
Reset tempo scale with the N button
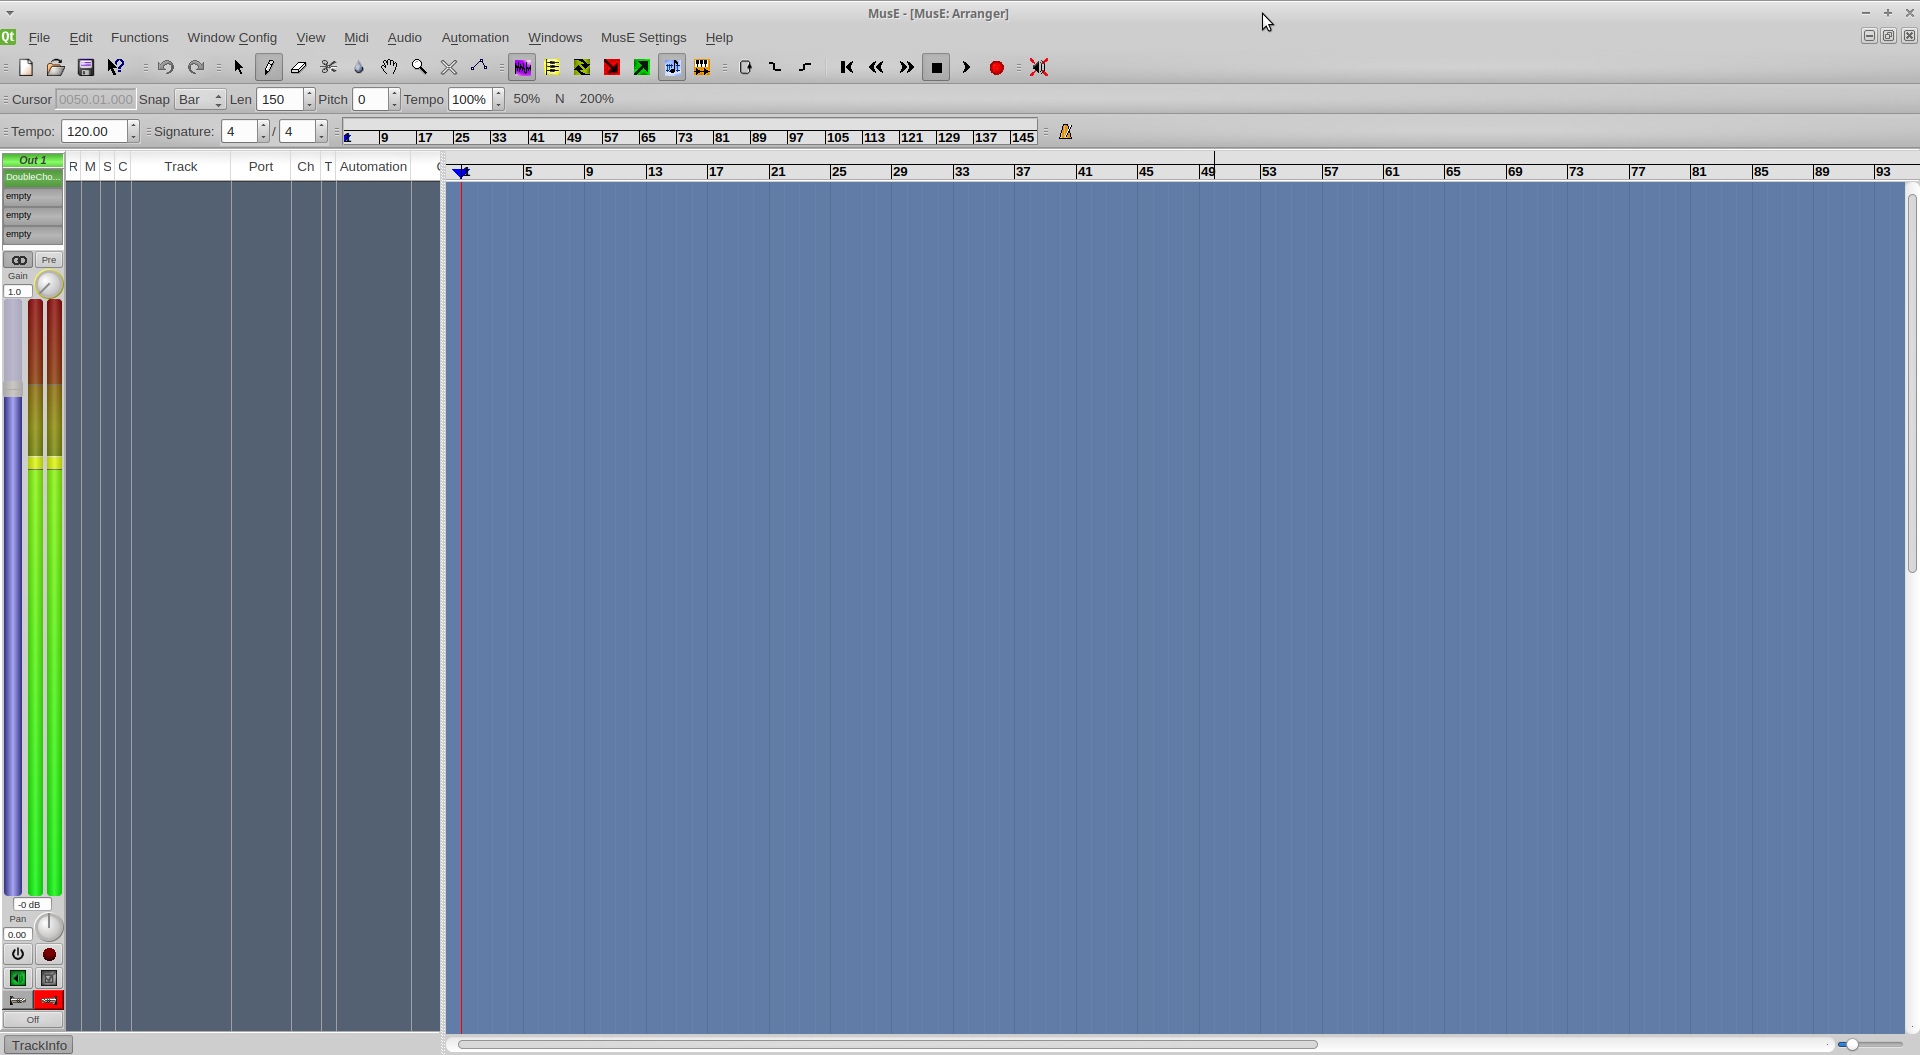click(560, 99)
